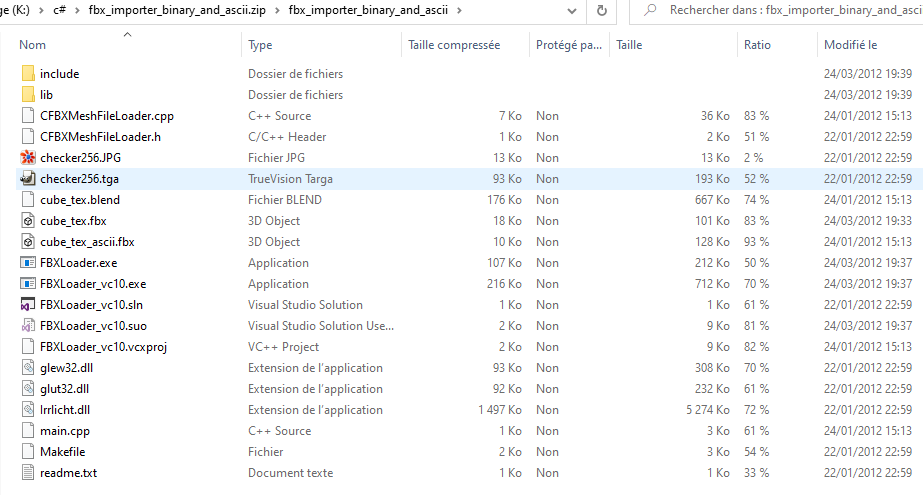Click the fbx_importer_binary_and_ascii breadcrumb folder
Viewport: 923px width, 495px height.
point(368,11)
